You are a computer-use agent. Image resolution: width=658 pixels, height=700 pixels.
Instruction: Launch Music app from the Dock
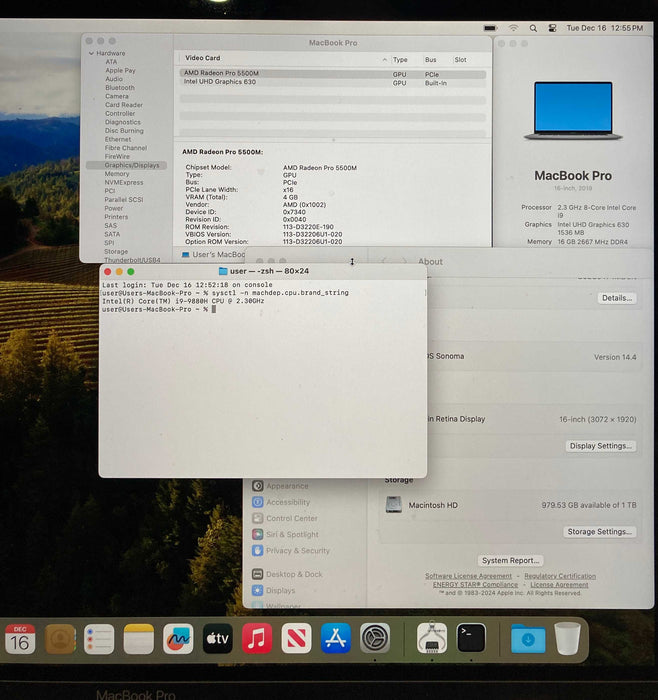[257, 639]
